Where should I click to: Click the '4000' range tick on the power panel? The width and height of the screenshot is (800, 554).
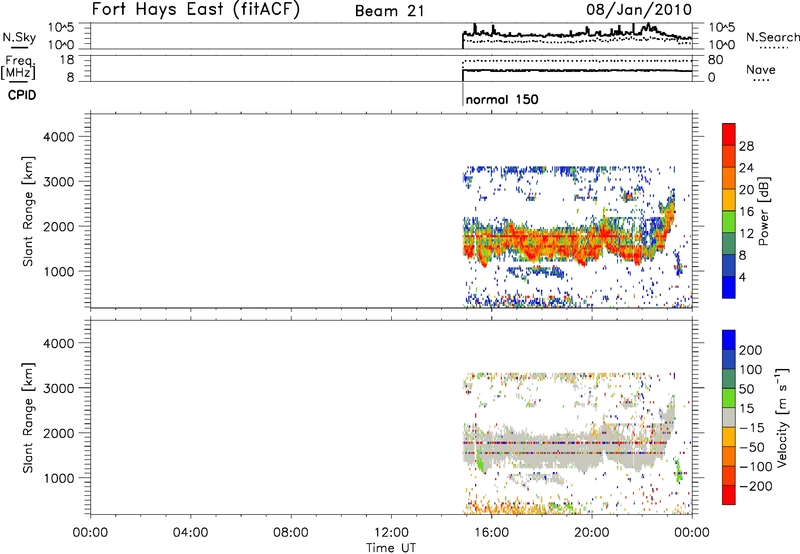pos(58,137)
